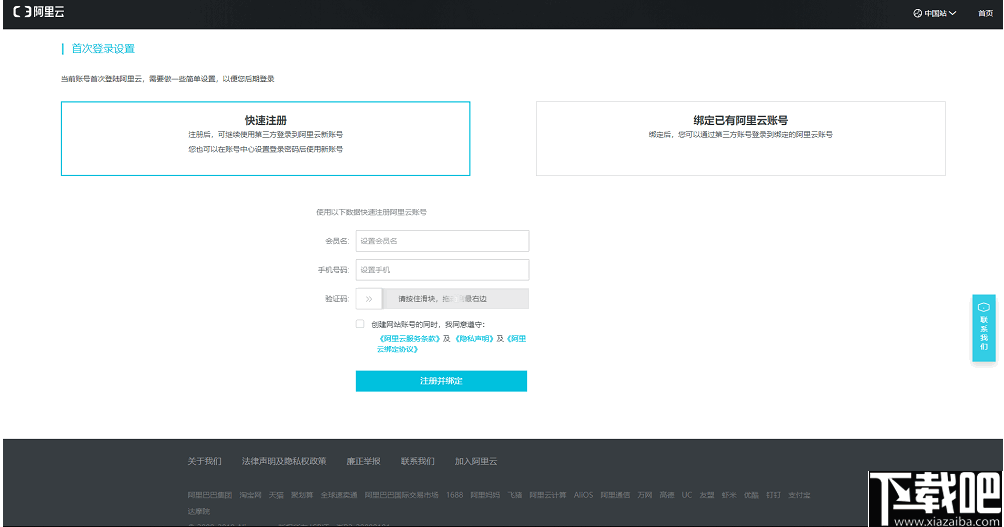Open 虾米 footer link

click(x=729, y=495)
